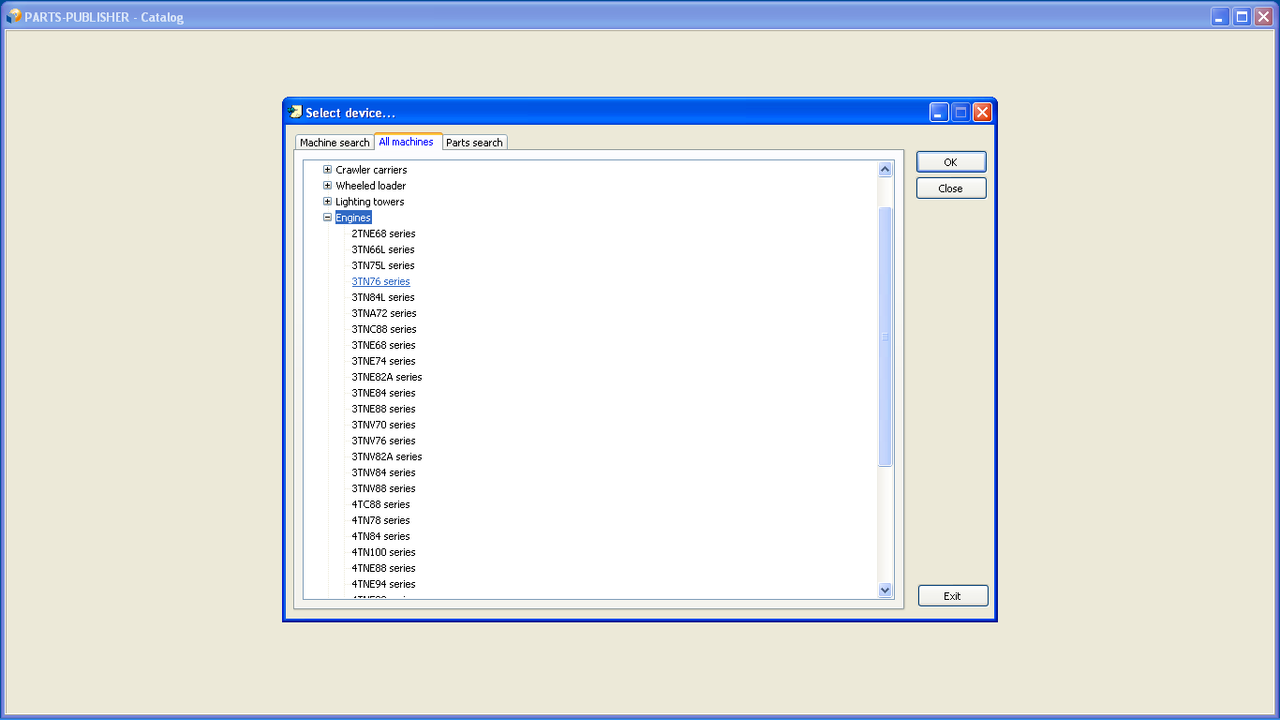Screen dimensions: 1280x720
Task: Select Crawler carriers in the tree
Action: click(371, 170)
